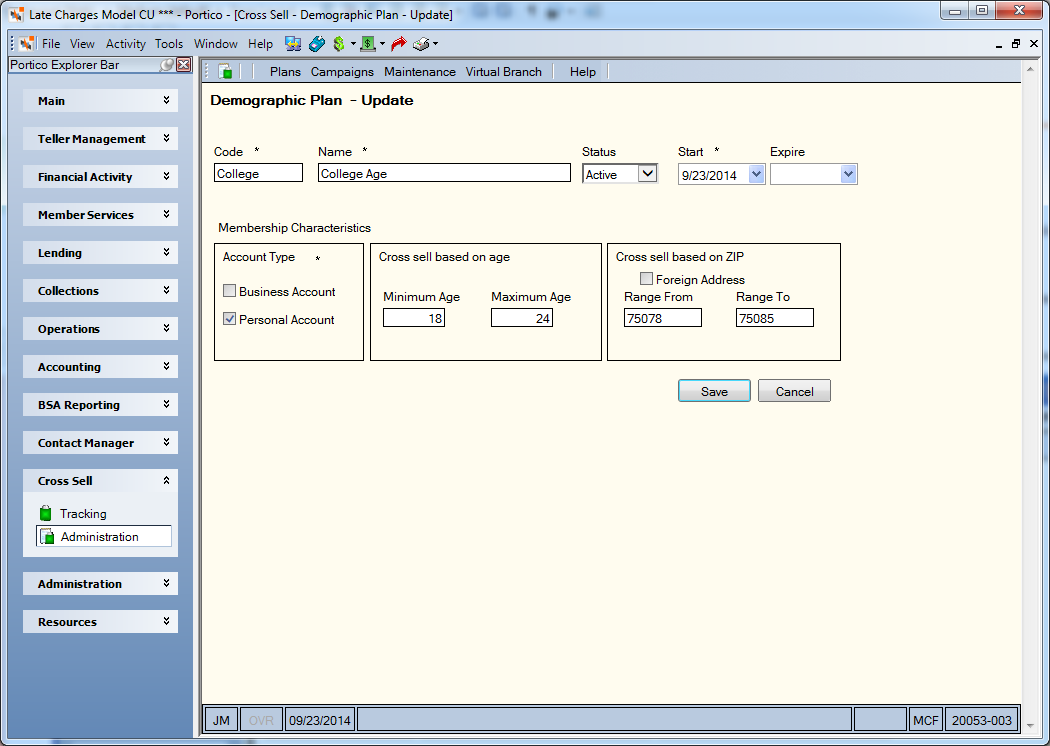Open the Activity menu
Viewport: 1050px width, 746px height.
(125, 44)
